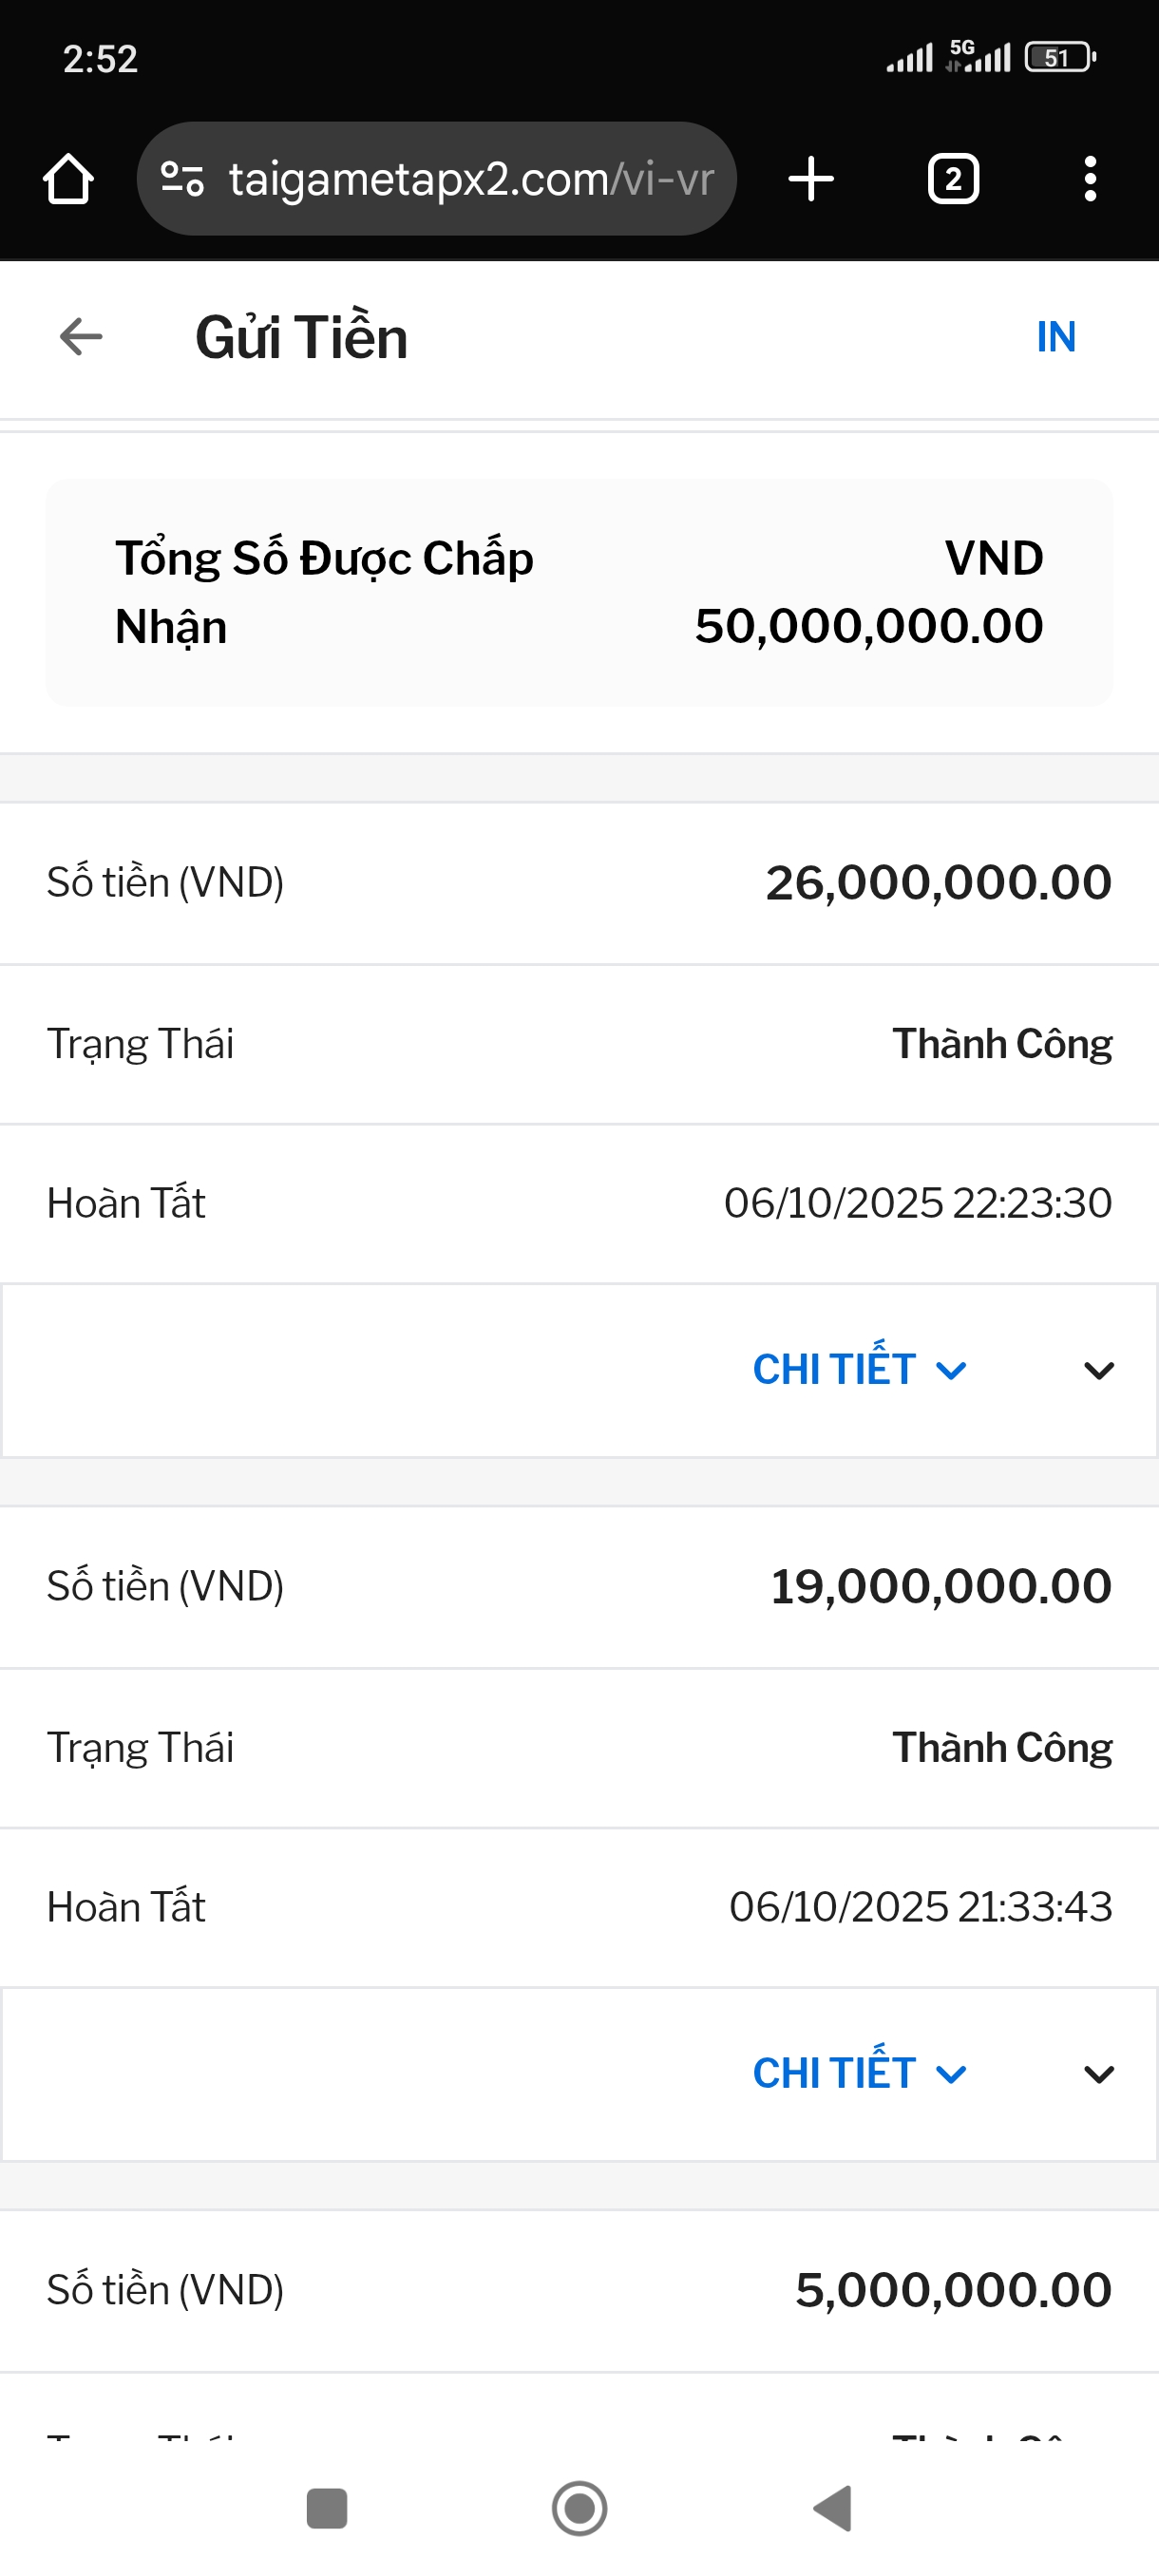Expand CHI TIẾT for the 19,000,000.00 deposit
Screen dimensions: 1159x2576
[x=858, y=2074]
